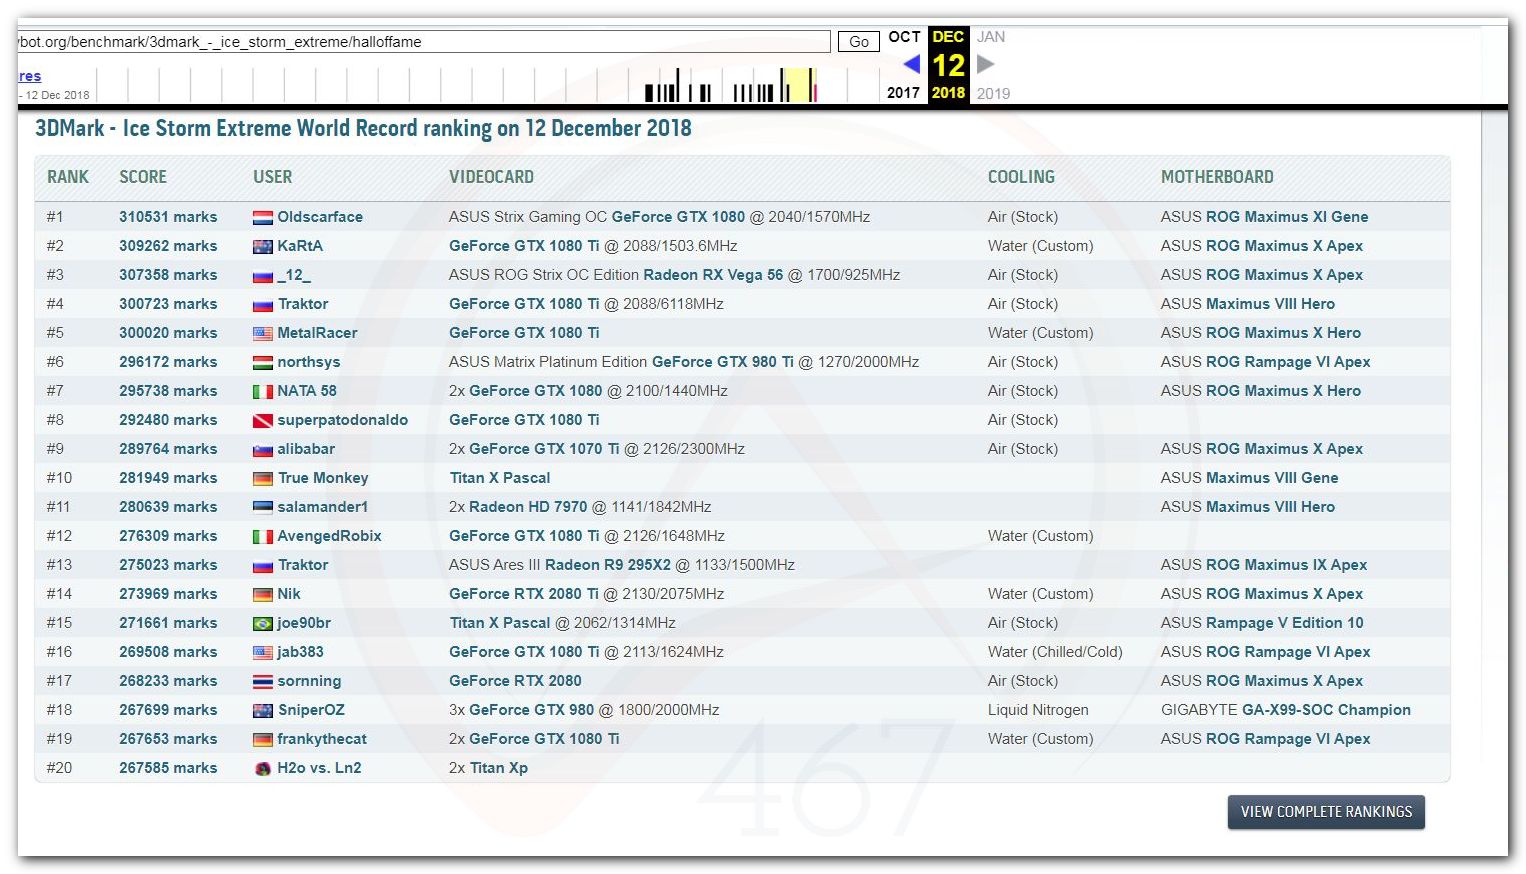This screenshot has height=874, width=1526.
Task: Click the COOLING column header
Action: [1021, 177]
